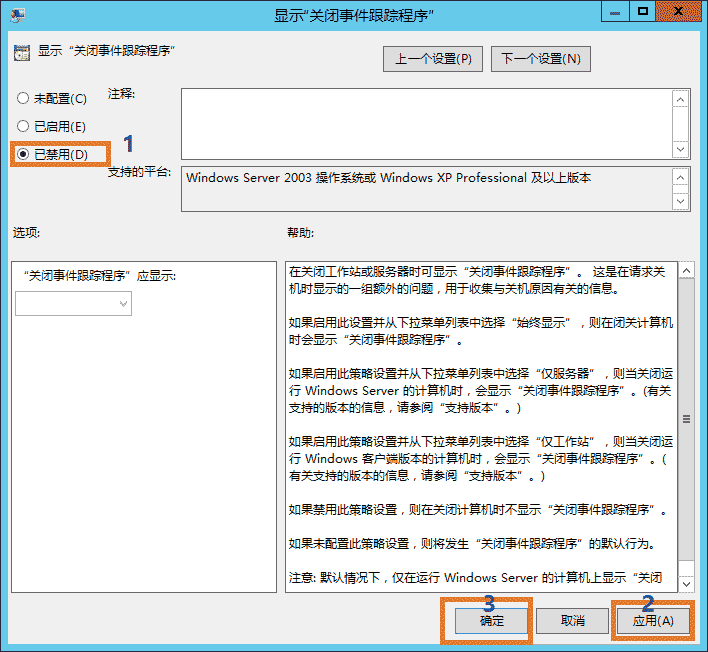The height and width of the screenshot is (652, 708).
Task: Click help pane scroll down arrow
Action: (x=686, y=584)
